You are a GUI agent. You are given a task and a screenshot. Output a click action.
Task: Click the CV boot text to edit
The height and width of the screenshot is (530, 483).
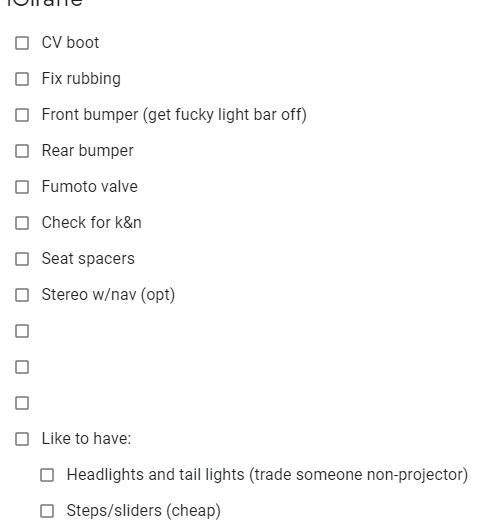click(x=70, y=43)
